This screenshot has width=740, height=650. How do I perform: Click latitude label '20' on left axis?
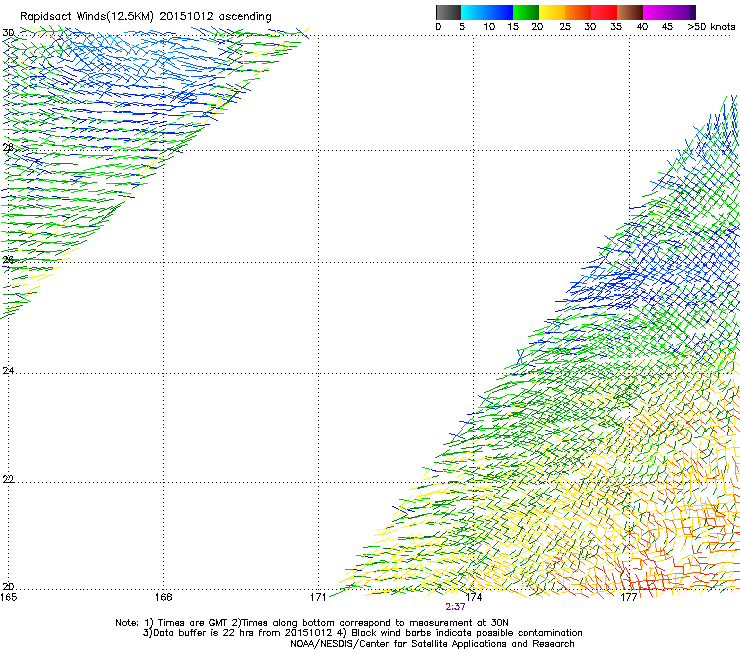click(8, 587)
